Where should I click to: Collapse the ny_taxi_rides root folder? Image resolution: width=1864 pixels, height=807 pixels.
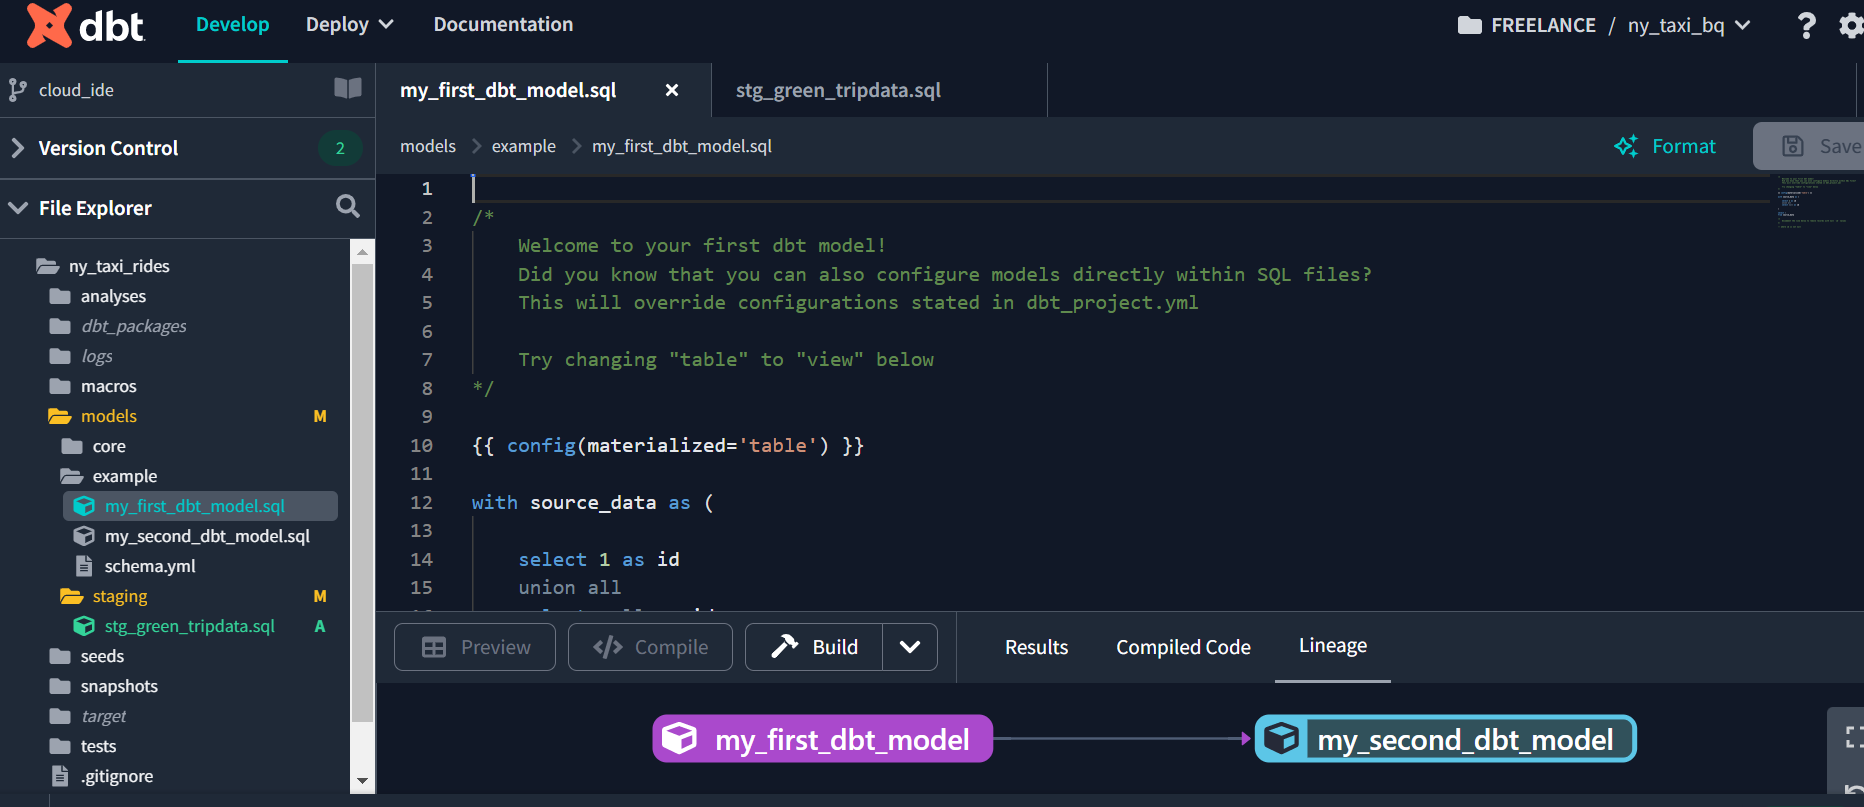[x=47, y=266]
